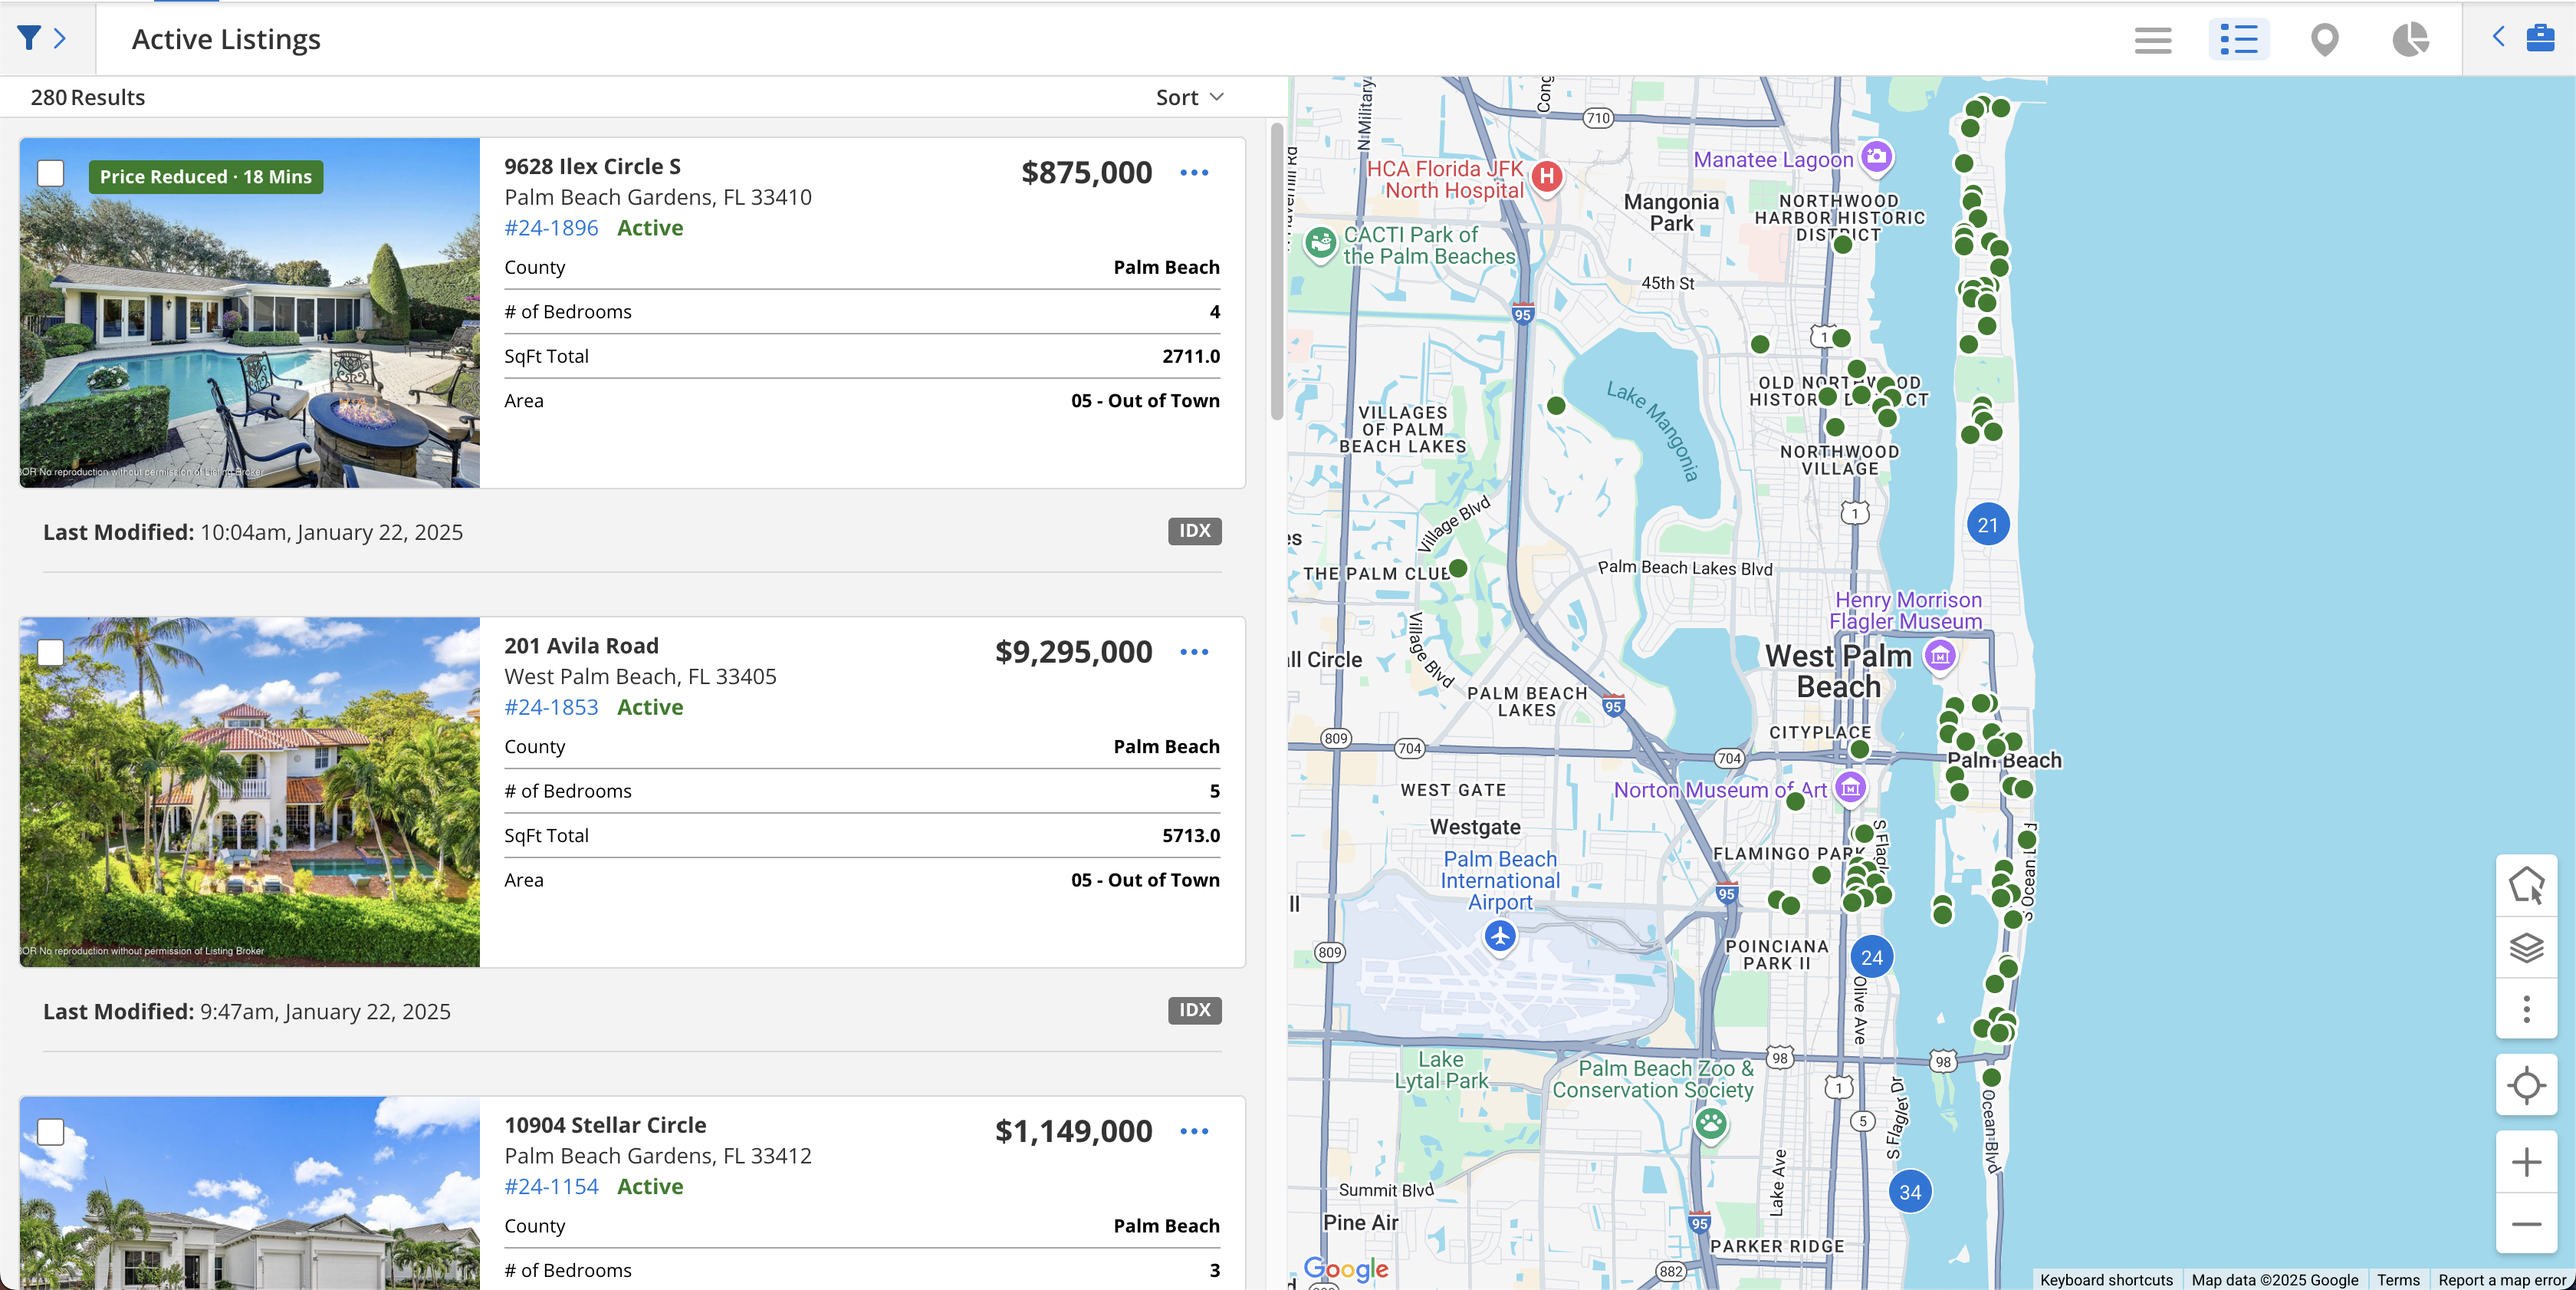
Task: Click Palm Beach International Airport marker
Action: 1500,938
